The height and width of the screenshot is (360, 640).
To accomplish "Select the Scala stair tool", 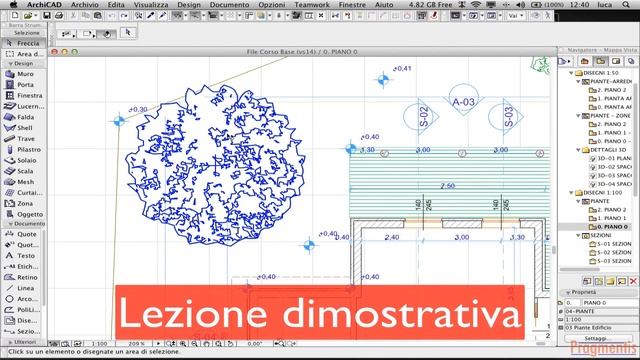I will (x=24, y=171).
